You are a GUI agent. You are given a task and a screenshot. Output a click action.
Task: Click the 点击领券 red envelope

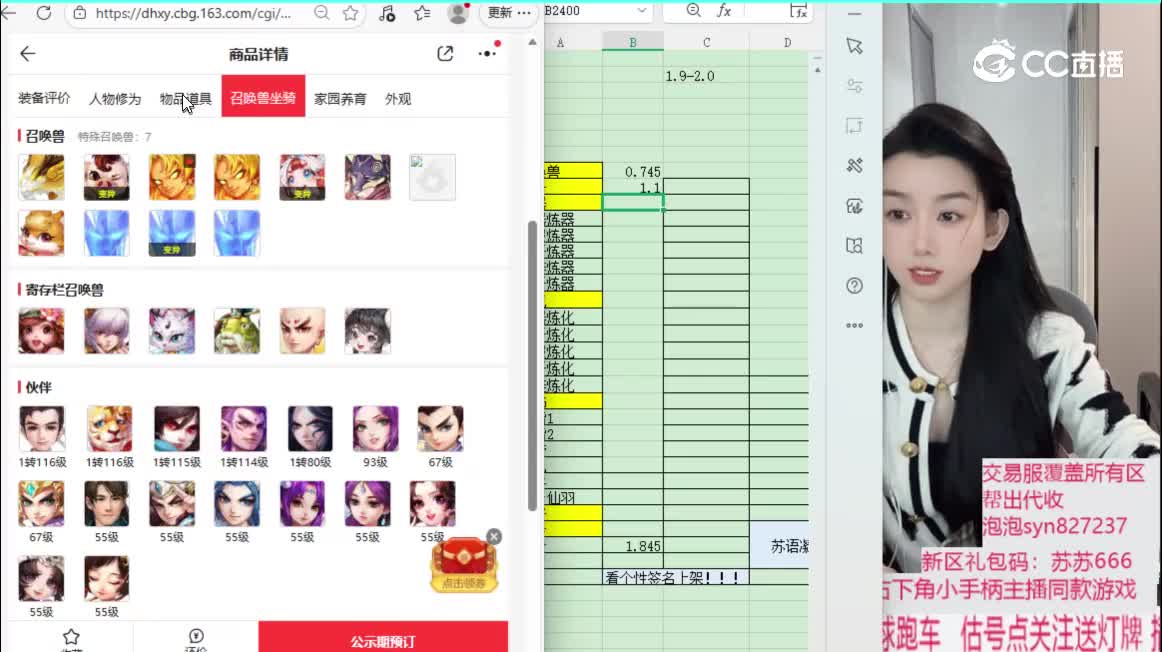[x=464, y=565]
